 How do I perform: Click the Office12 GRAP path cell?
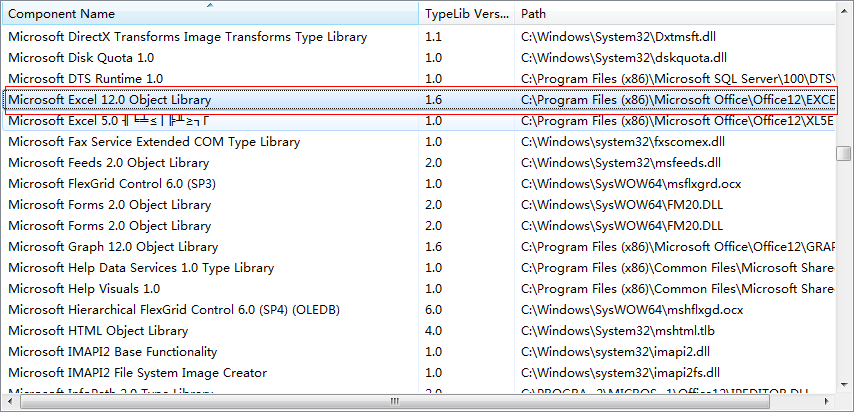(678, 247)
